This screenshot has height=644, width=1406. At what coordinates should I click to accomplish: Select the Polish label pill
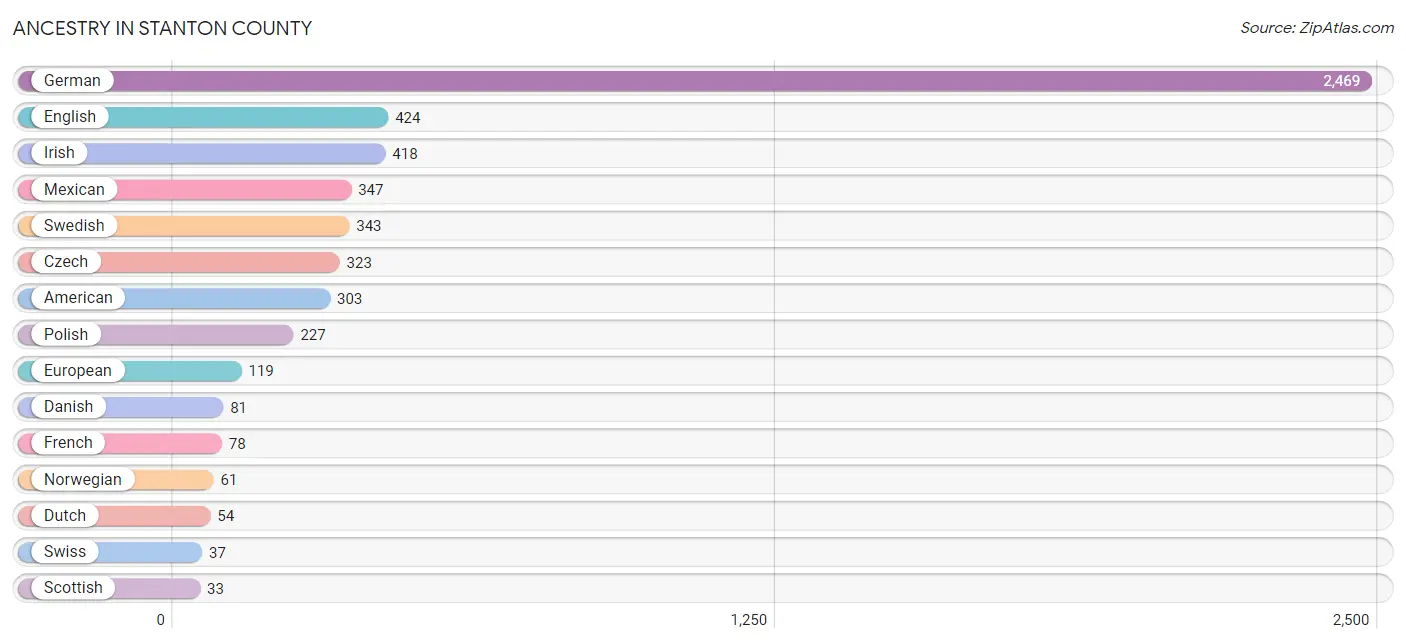pos(66,334)
